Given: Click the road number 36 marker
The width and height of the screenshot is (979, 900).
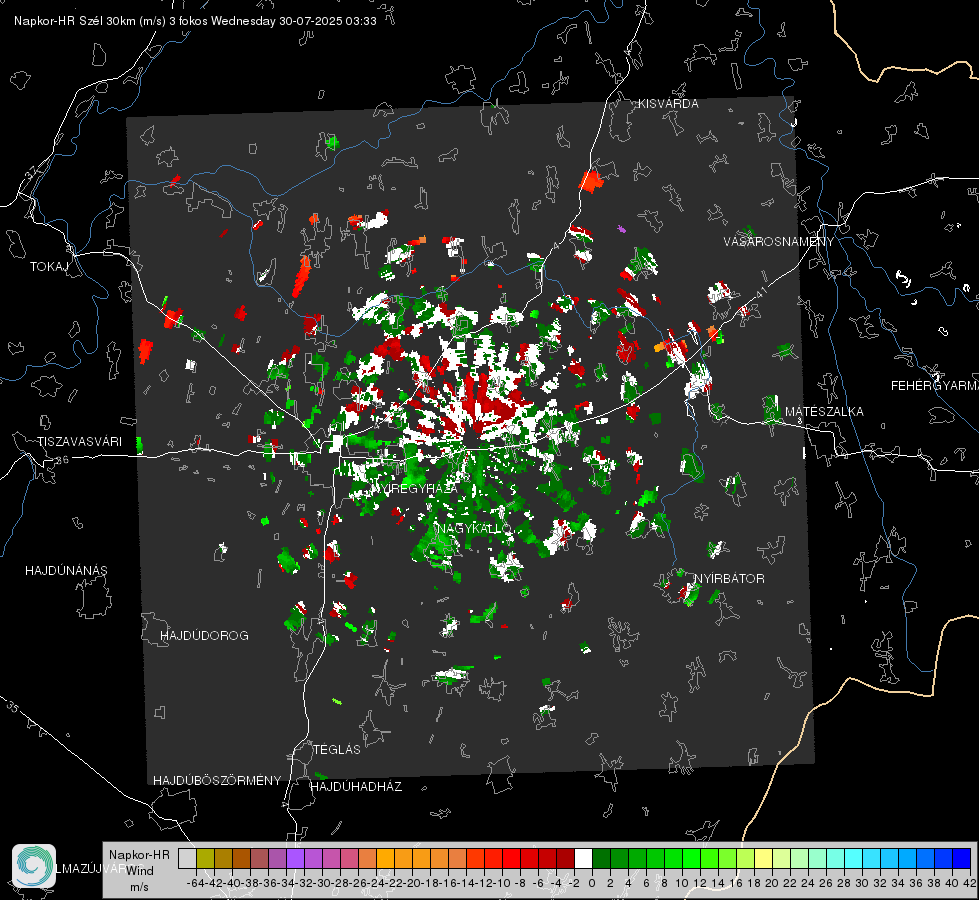Looking at the screenshot, I should pos(62,460).
